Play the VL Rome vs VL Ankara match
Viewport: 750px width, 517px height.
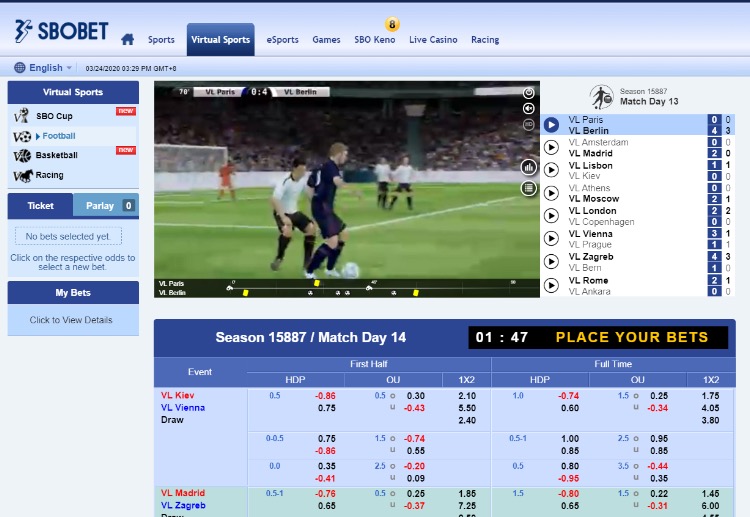[551, 286]
